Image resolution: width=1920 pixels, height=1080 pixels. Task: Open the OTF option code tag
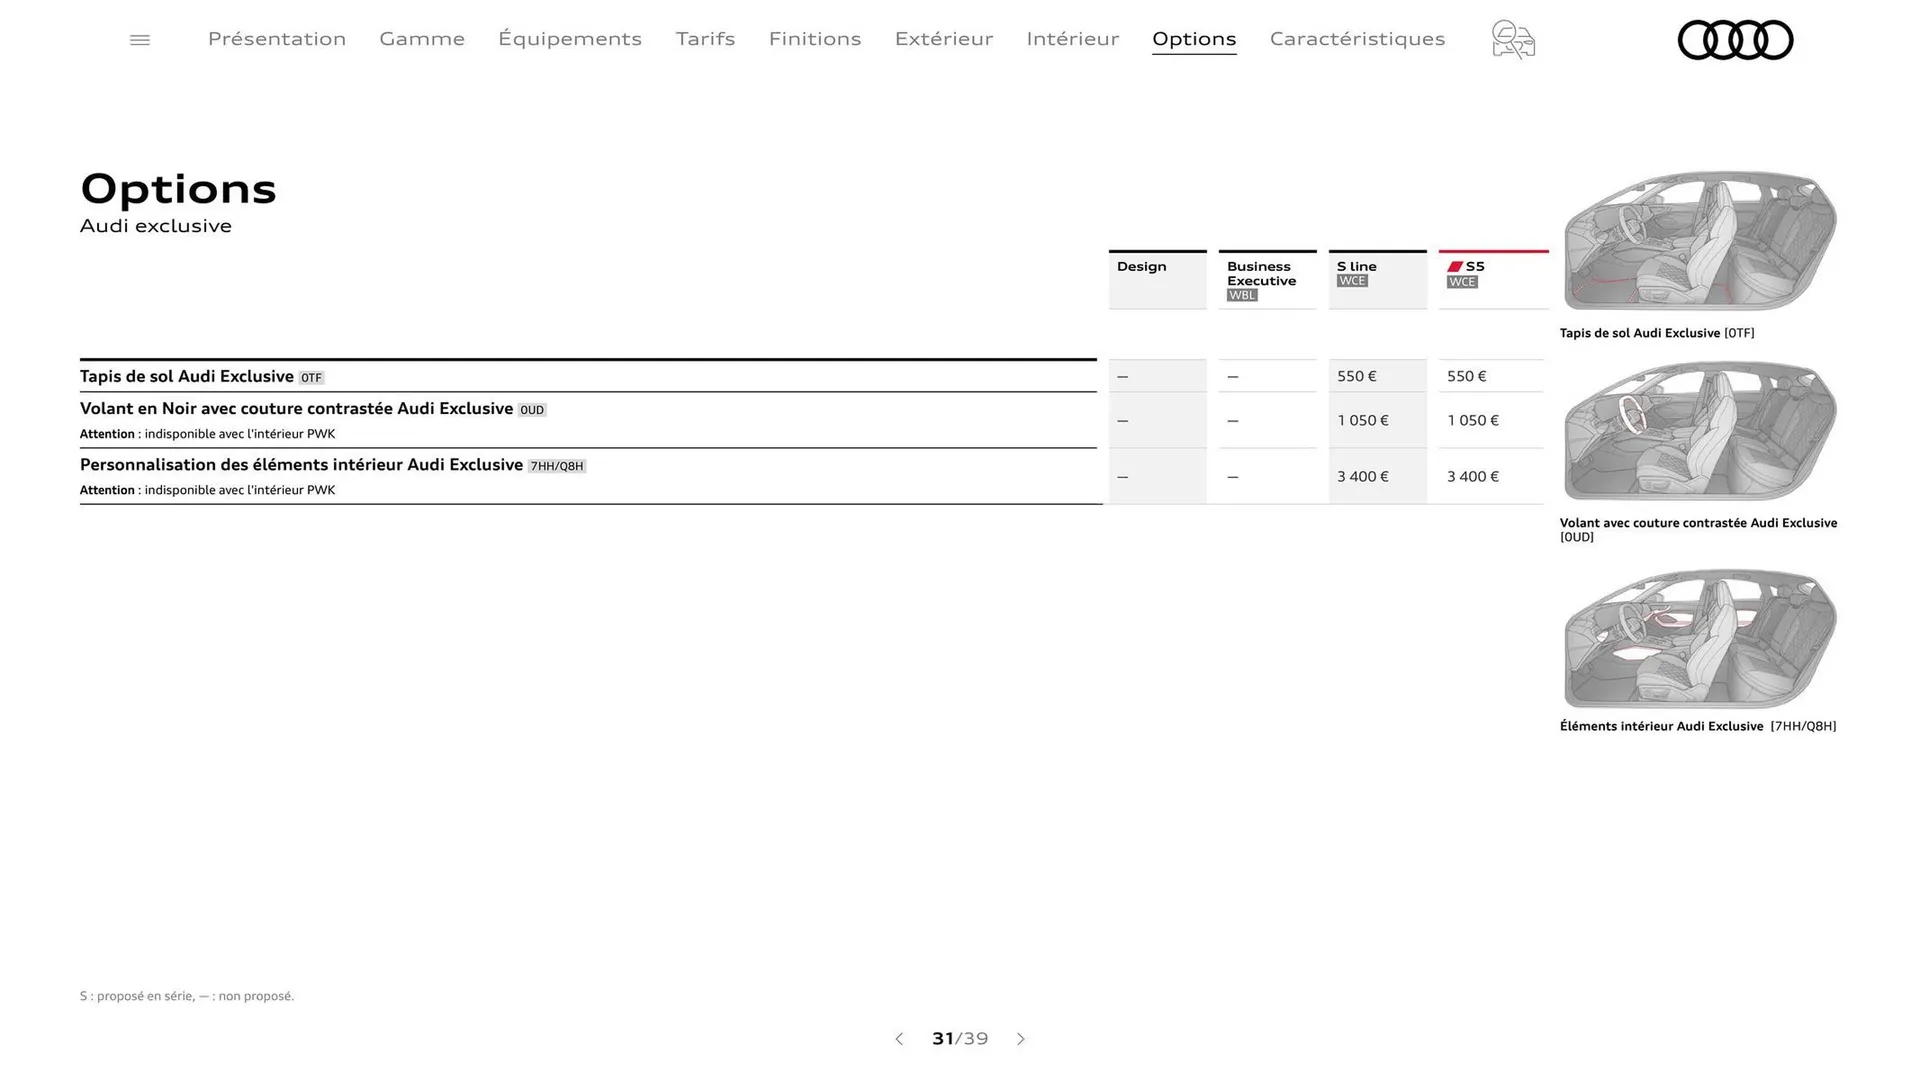pos(311,377)
